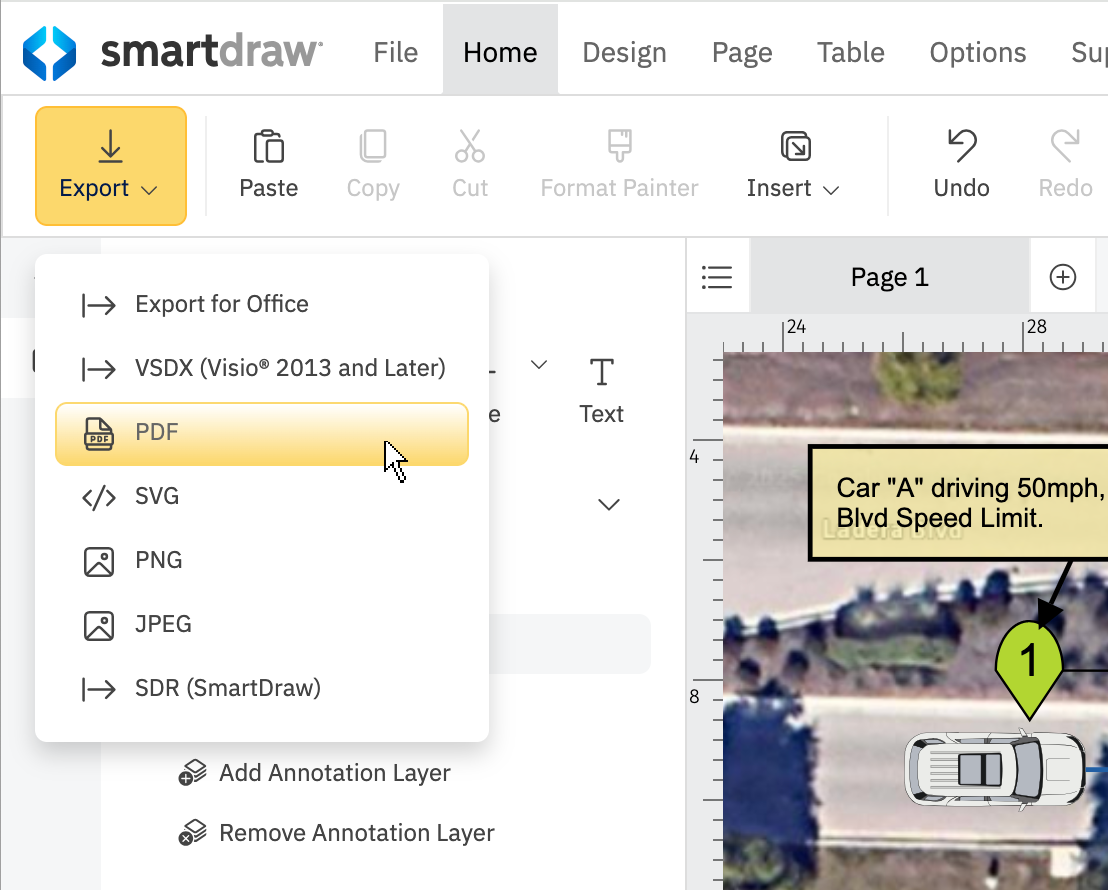This screenshot has height=890, width=1108.
Task: Switch to the Design tab
Action: [624, 52]
